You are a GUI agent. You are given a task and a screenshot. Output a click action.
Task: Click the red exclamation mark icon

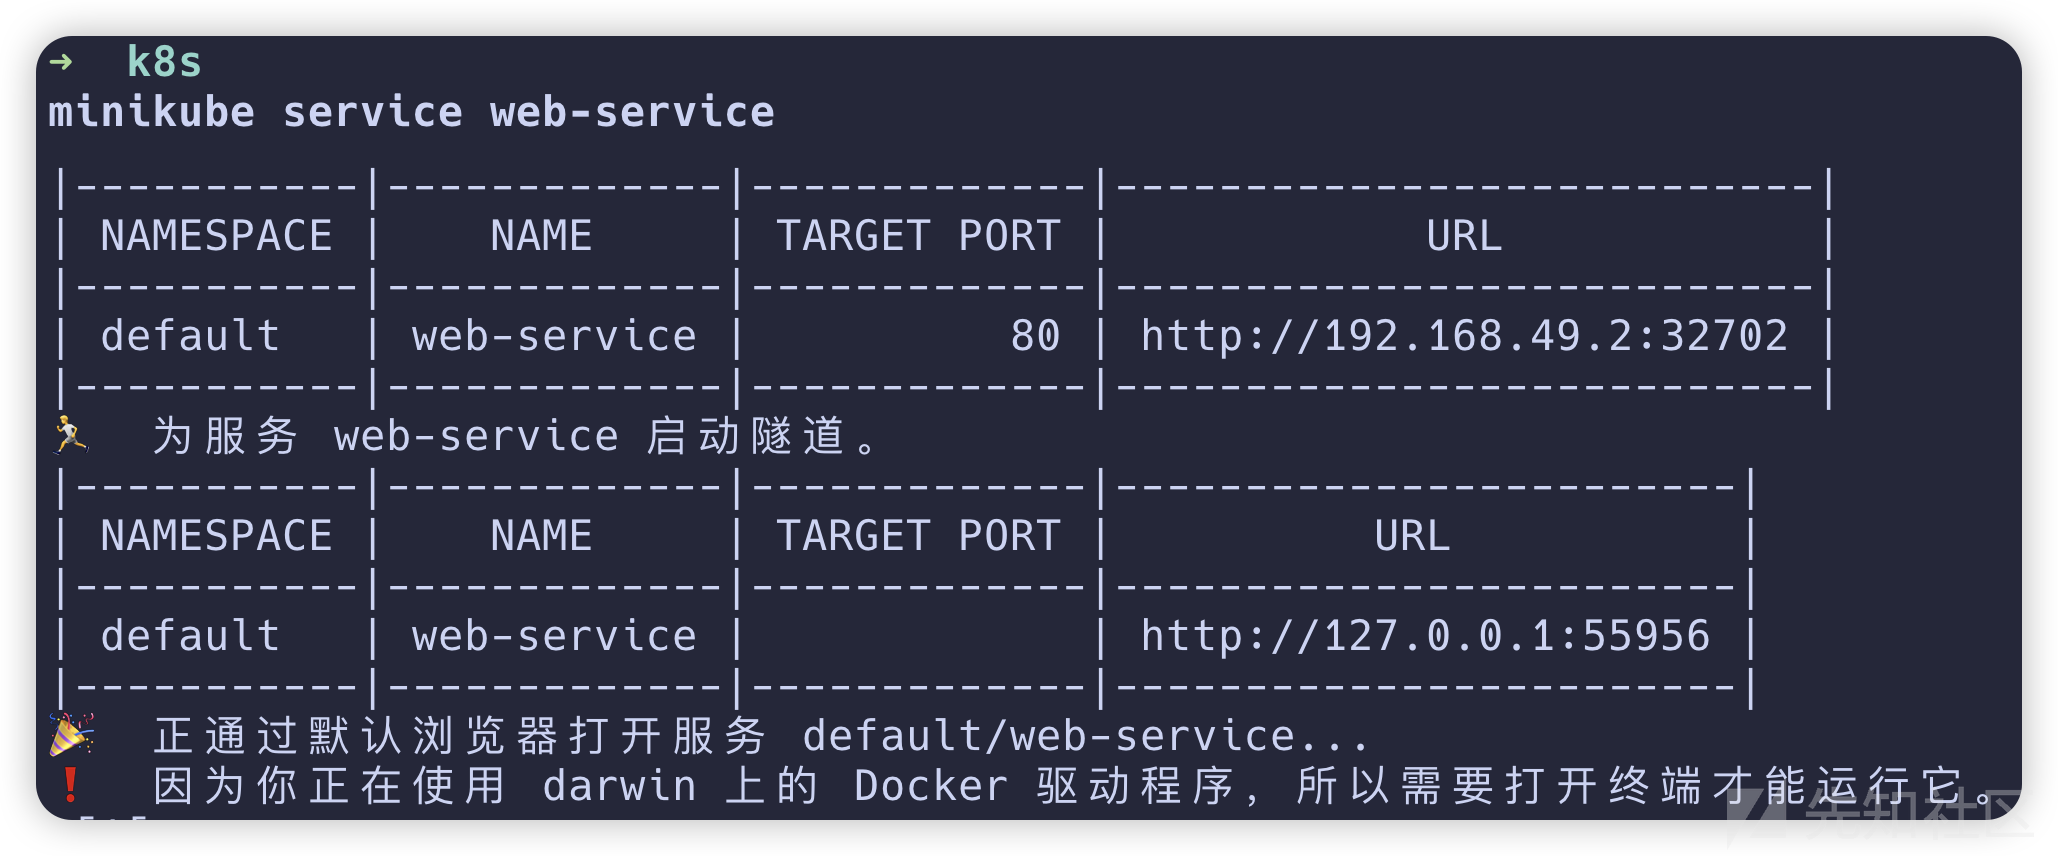pyautogui.click(x=70, y=785)
